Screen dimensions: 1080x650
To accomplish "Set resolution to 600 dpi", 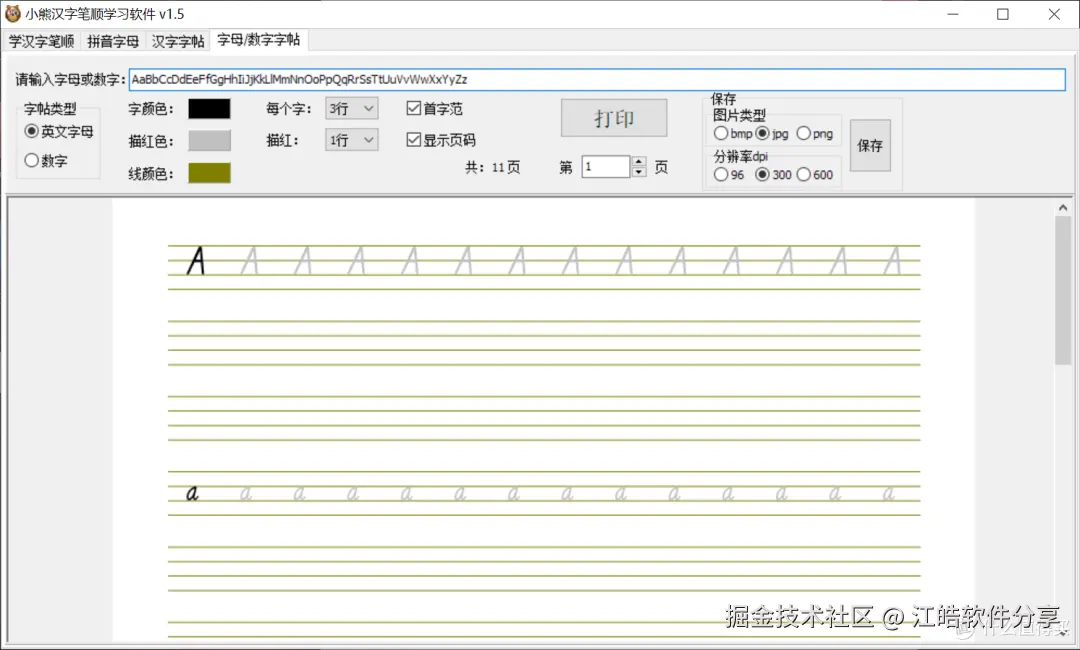I will 805,174.
